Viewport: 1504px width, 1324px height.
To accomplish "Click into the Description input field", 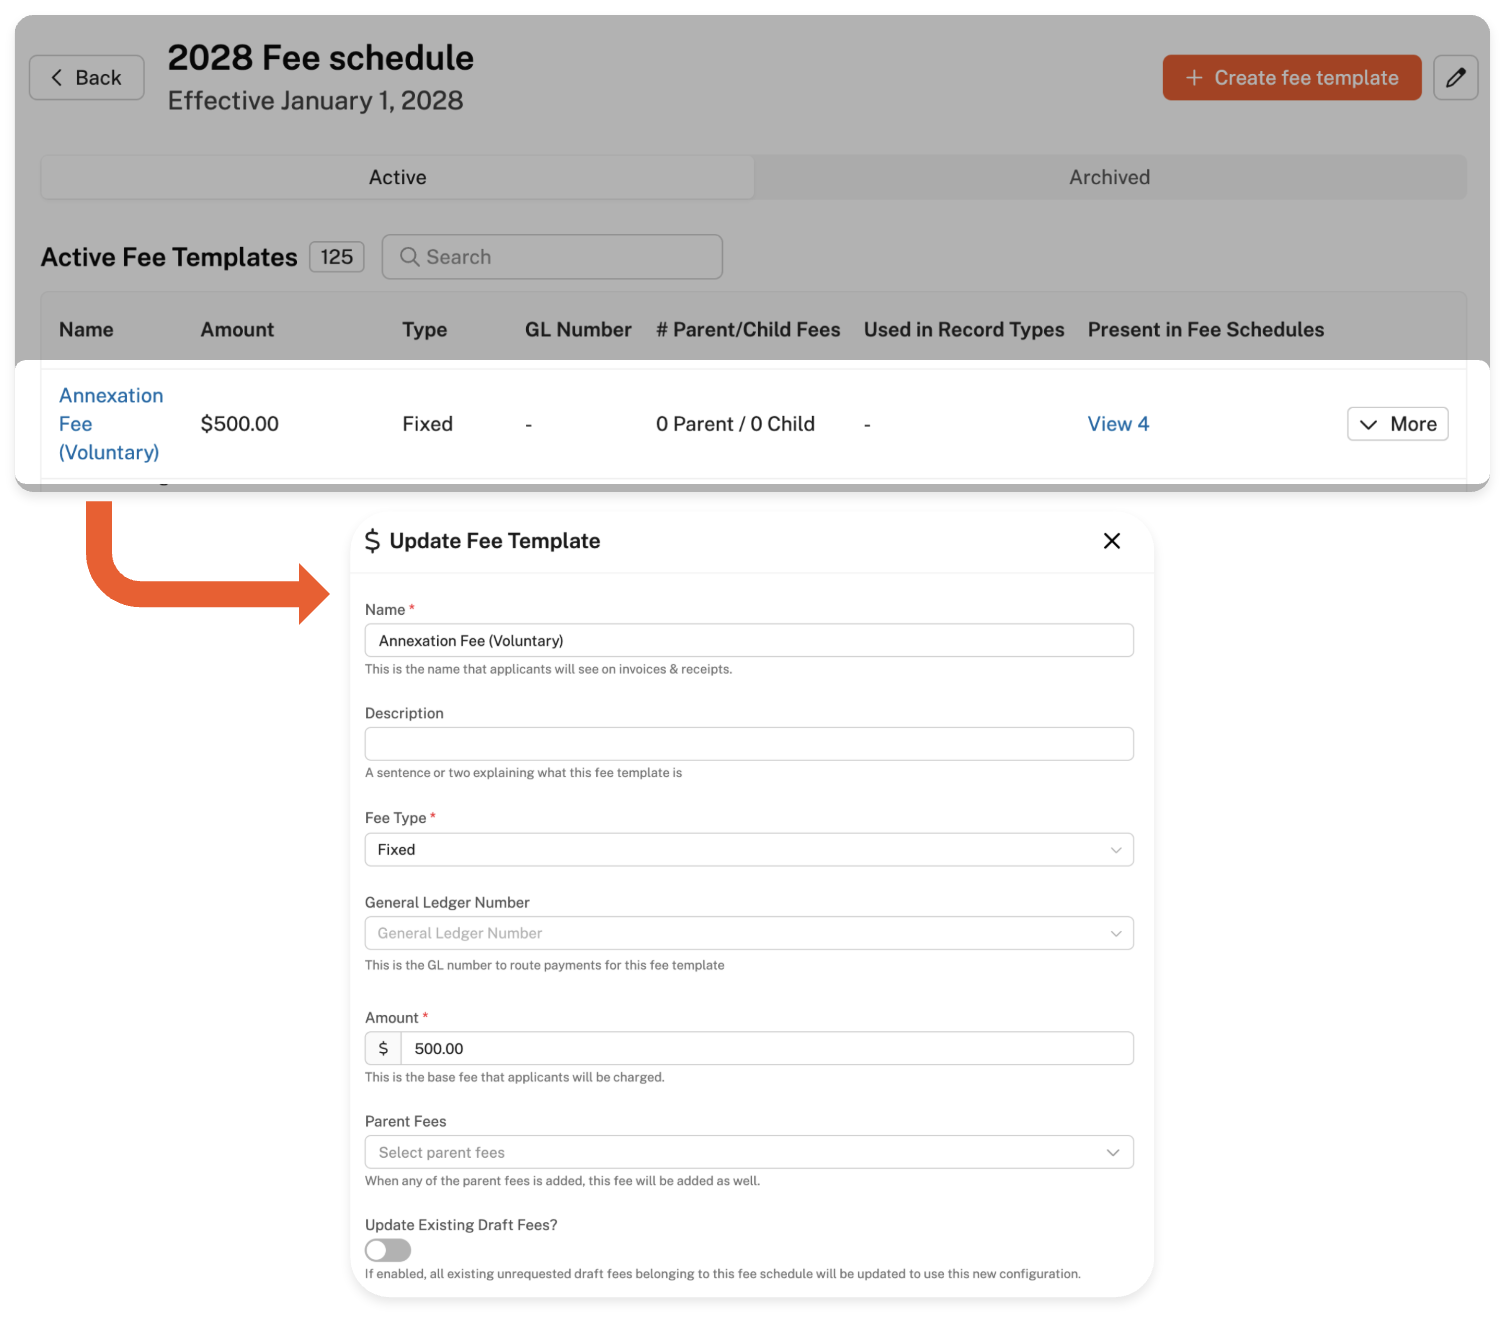I will pyautogui.click(x=748, y=744).
